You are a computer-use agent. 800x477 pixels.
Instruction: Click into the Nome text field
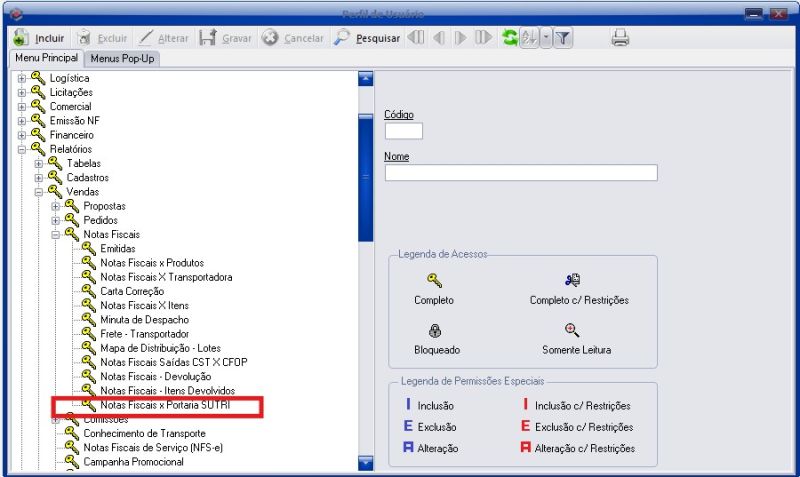tap(520, 173)
